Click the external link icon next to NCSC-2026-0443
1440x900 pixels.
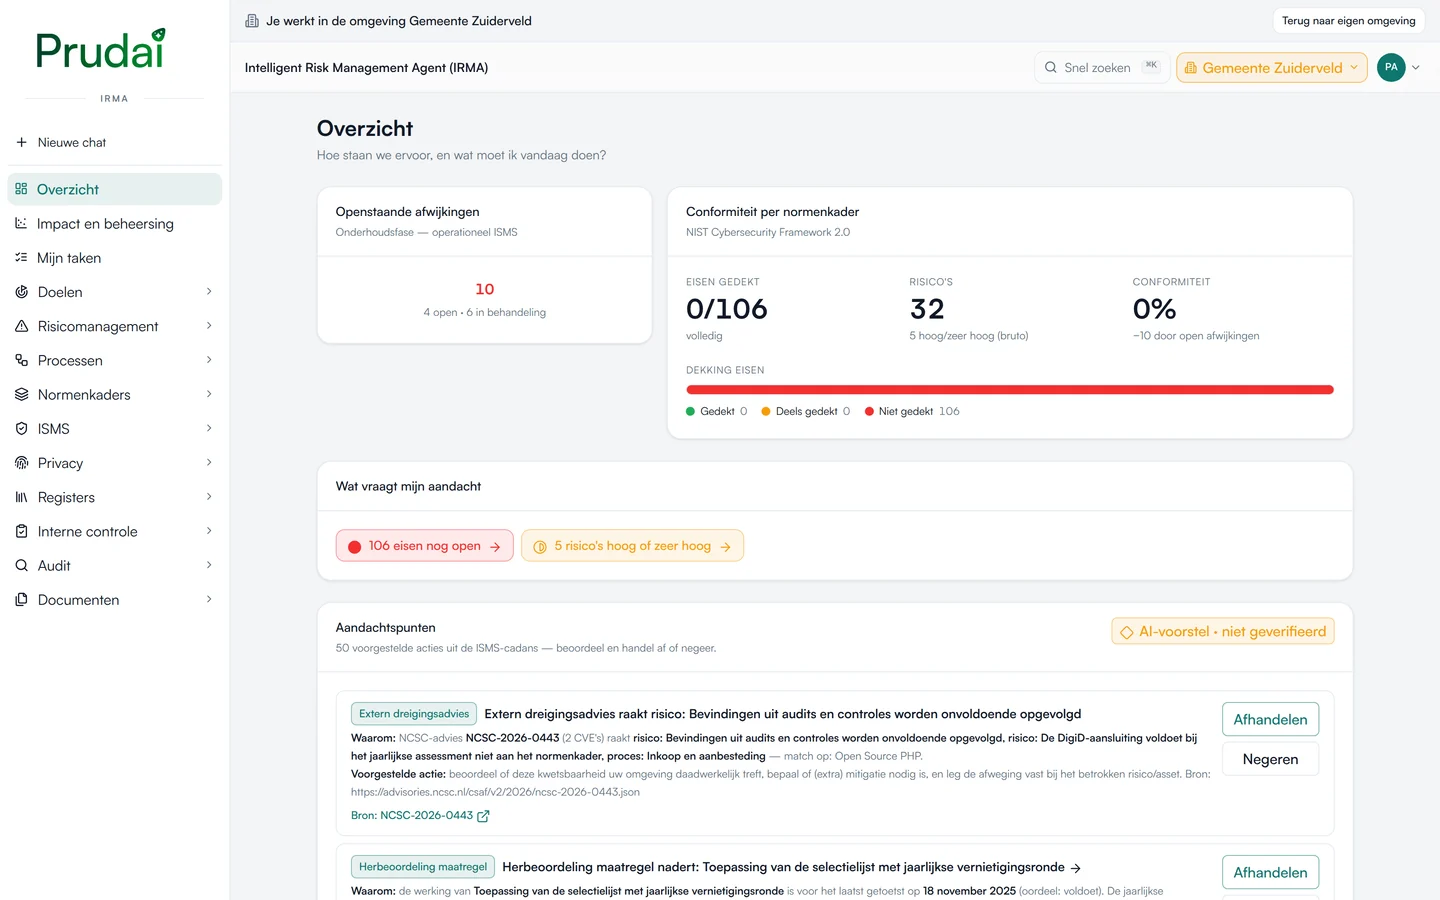coord(483,816)
